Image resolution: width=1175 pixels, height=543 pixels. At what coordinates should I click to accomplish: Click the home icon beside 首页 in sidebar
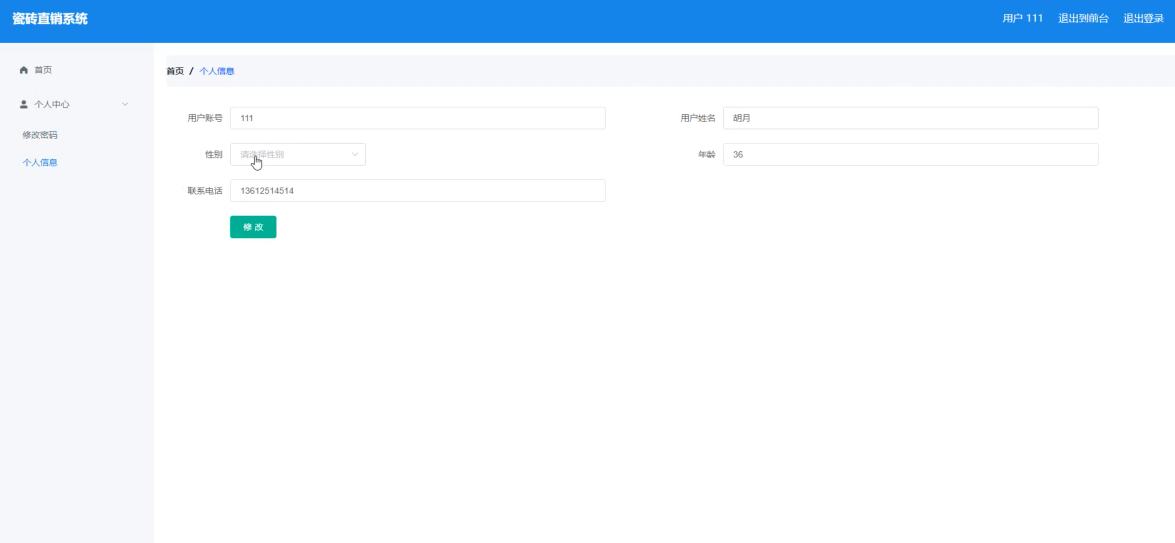24,70
